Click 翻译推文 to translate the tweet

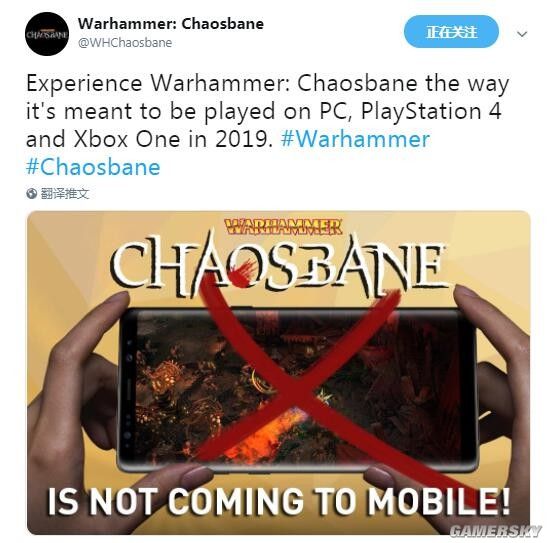click(x=65, y=193)
